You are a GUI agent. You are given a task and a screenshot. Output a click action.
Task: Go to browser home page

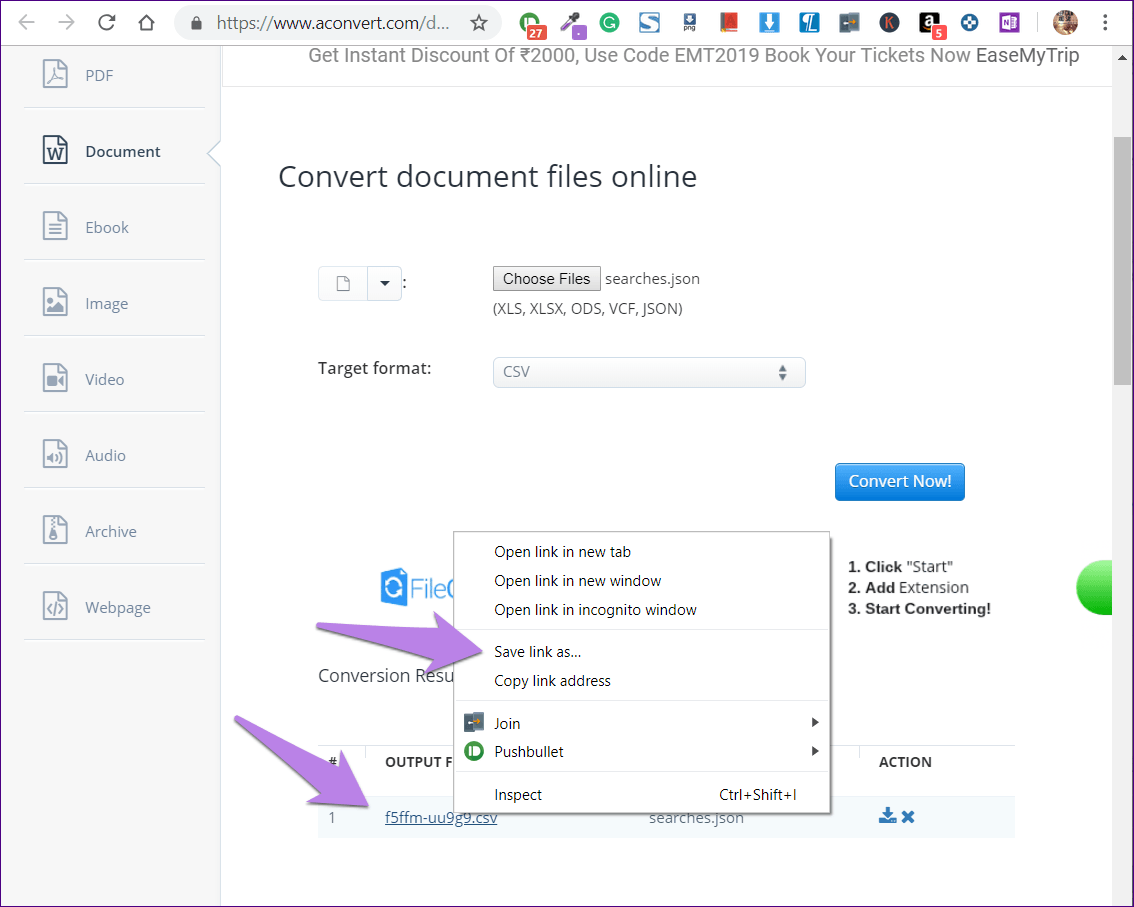click(146, 22)
